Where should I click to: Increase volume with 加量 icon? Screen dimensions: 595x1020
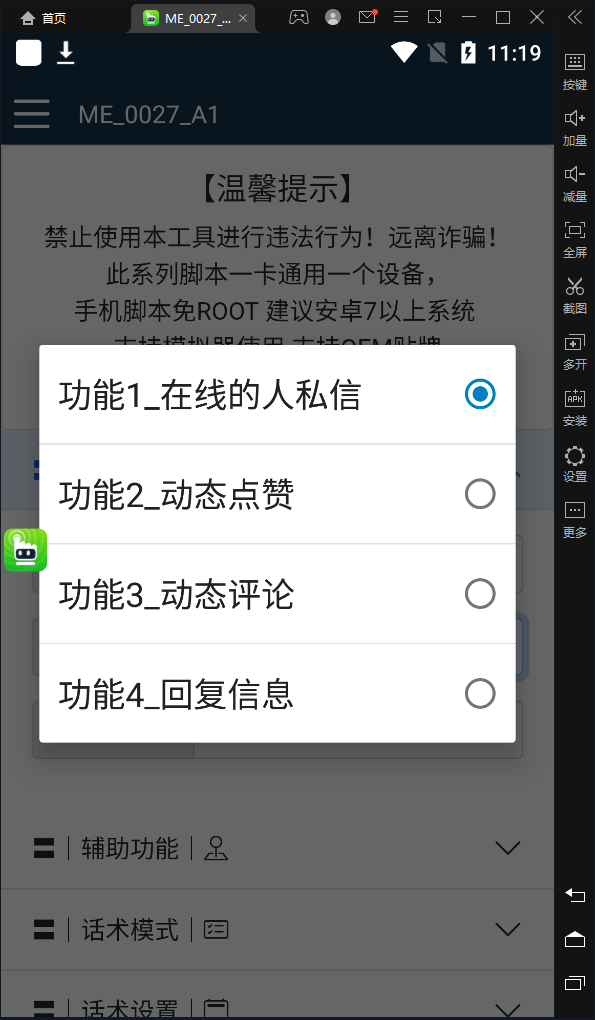[575, 128]
